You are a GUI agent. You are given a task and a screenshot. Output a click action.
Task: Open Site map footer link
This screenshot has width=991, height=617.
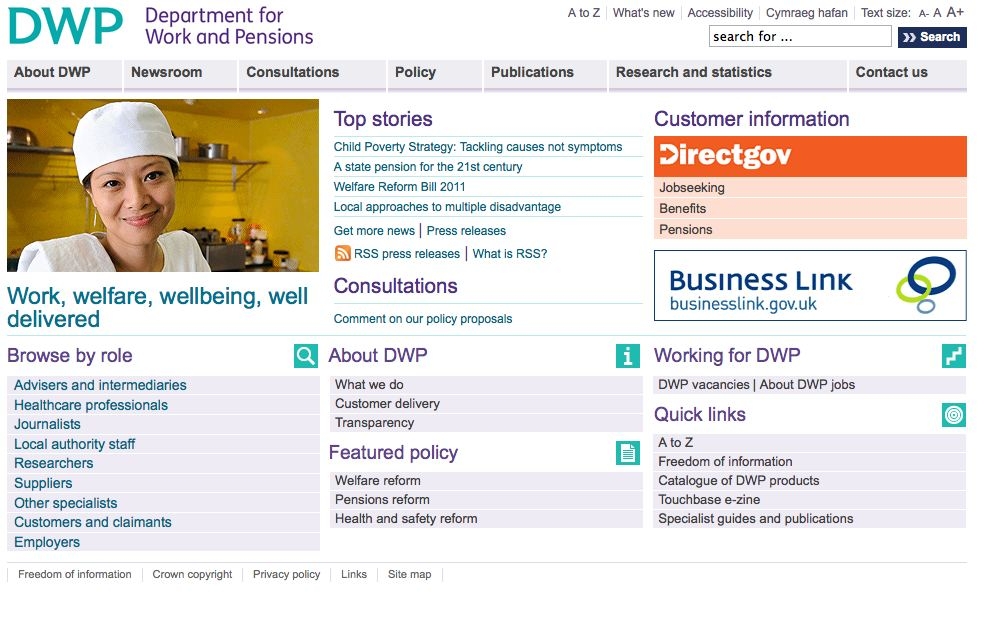[x=410, y=575]
